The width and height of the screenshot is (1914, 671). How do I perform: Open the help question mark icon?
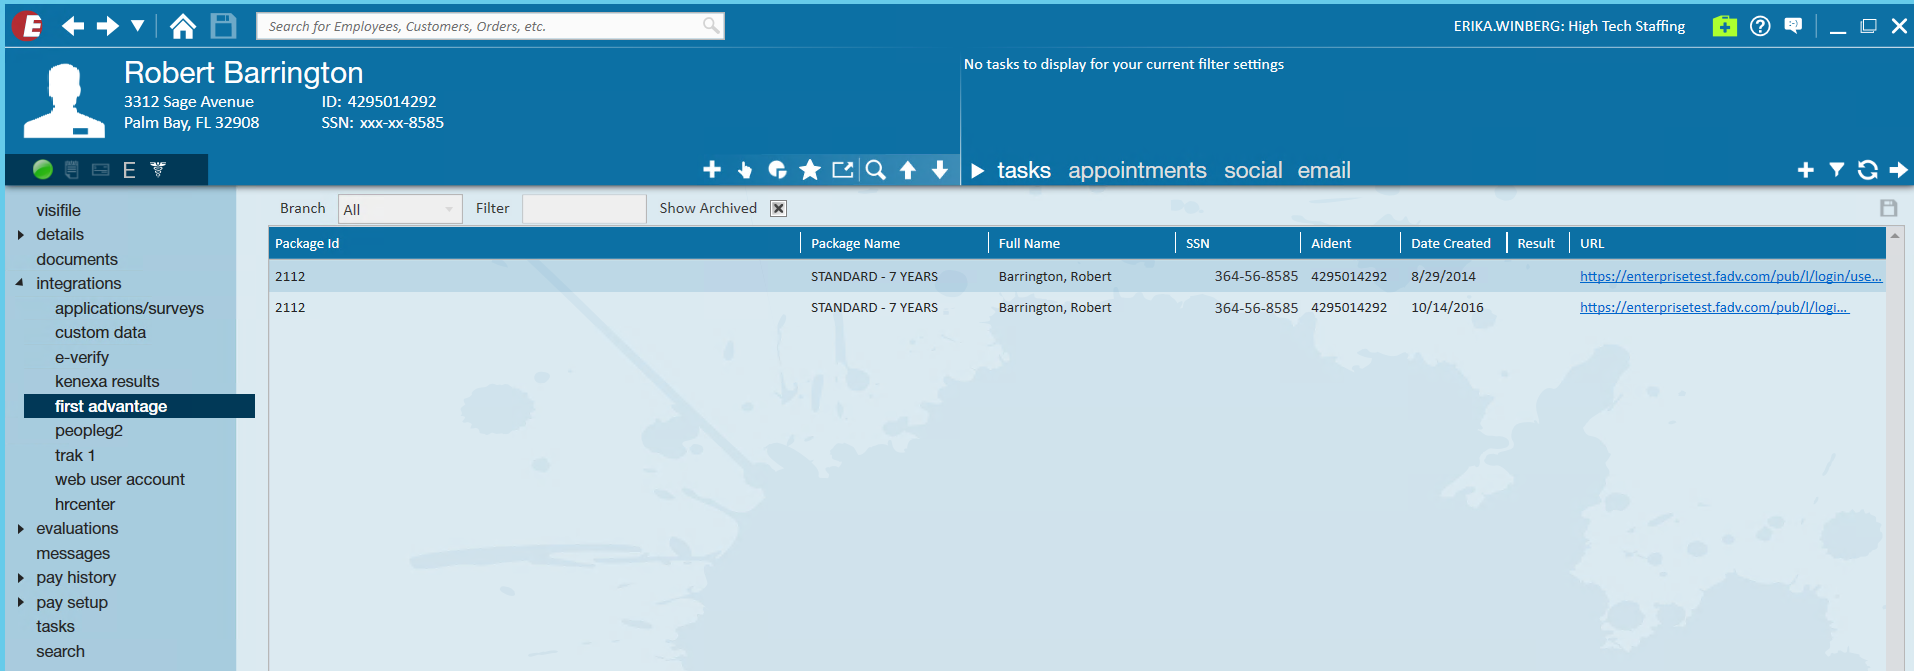[1760, 26]
